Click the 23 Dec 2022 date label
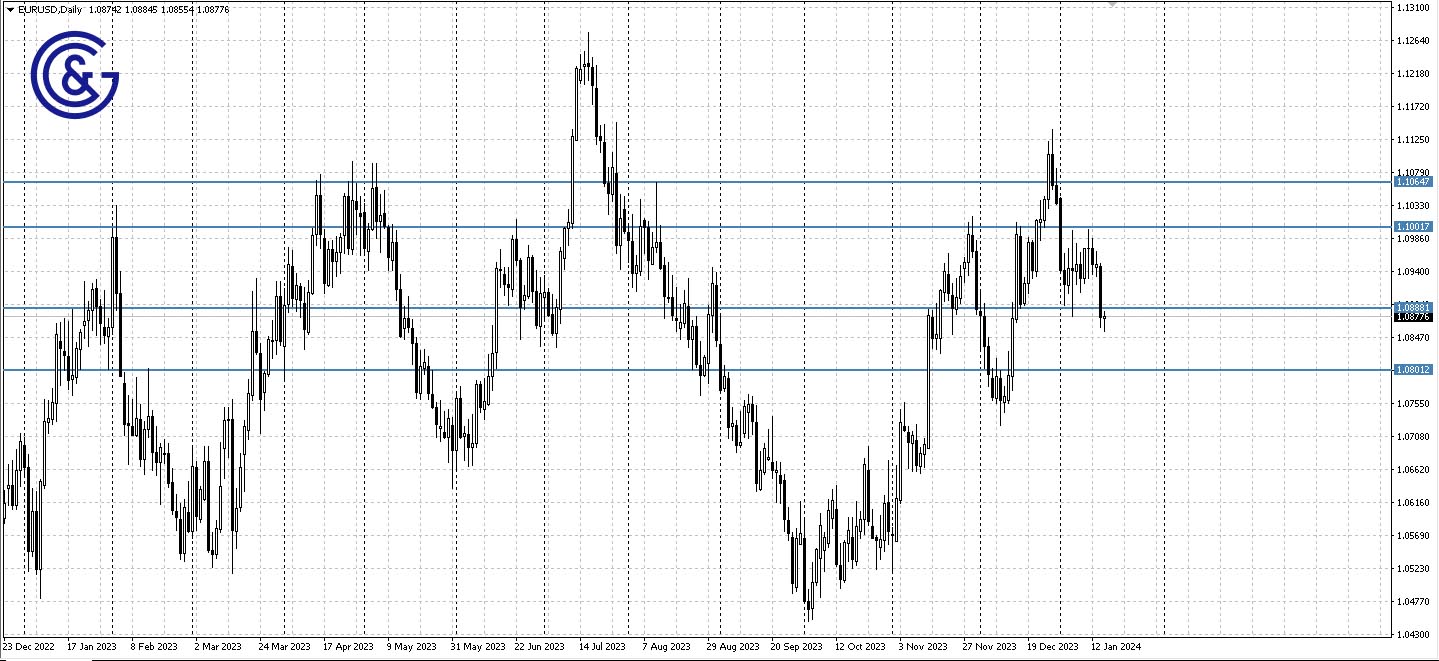1439x661 pixels. coord(27,647)
